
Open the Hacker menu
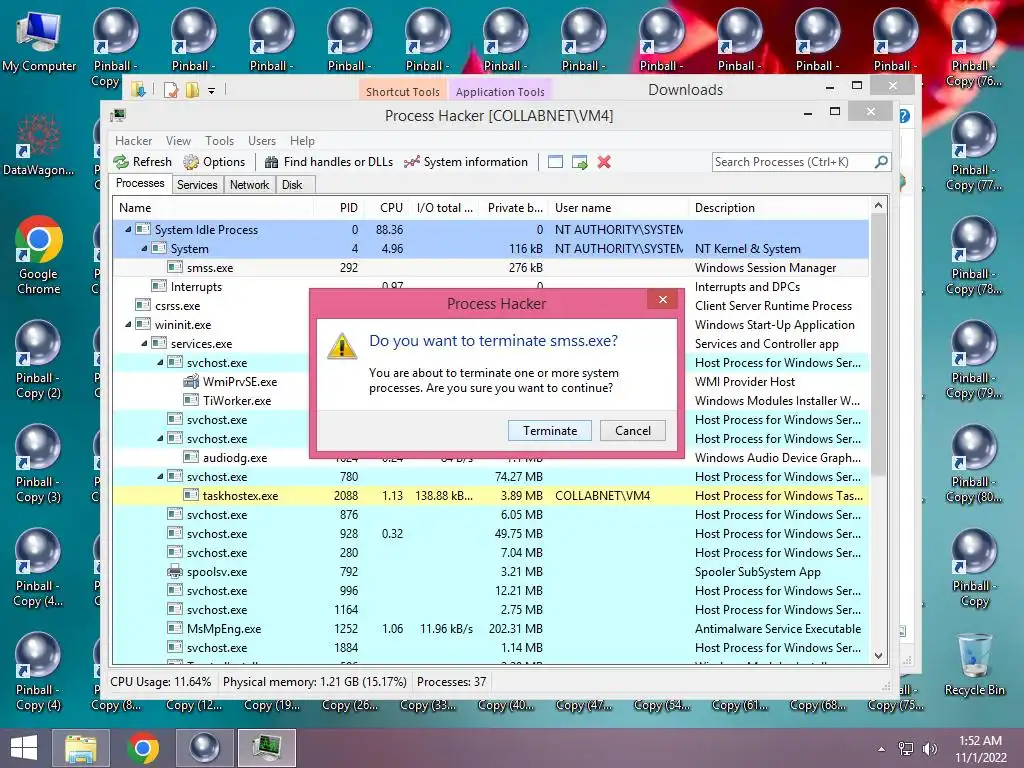(133, 140)
